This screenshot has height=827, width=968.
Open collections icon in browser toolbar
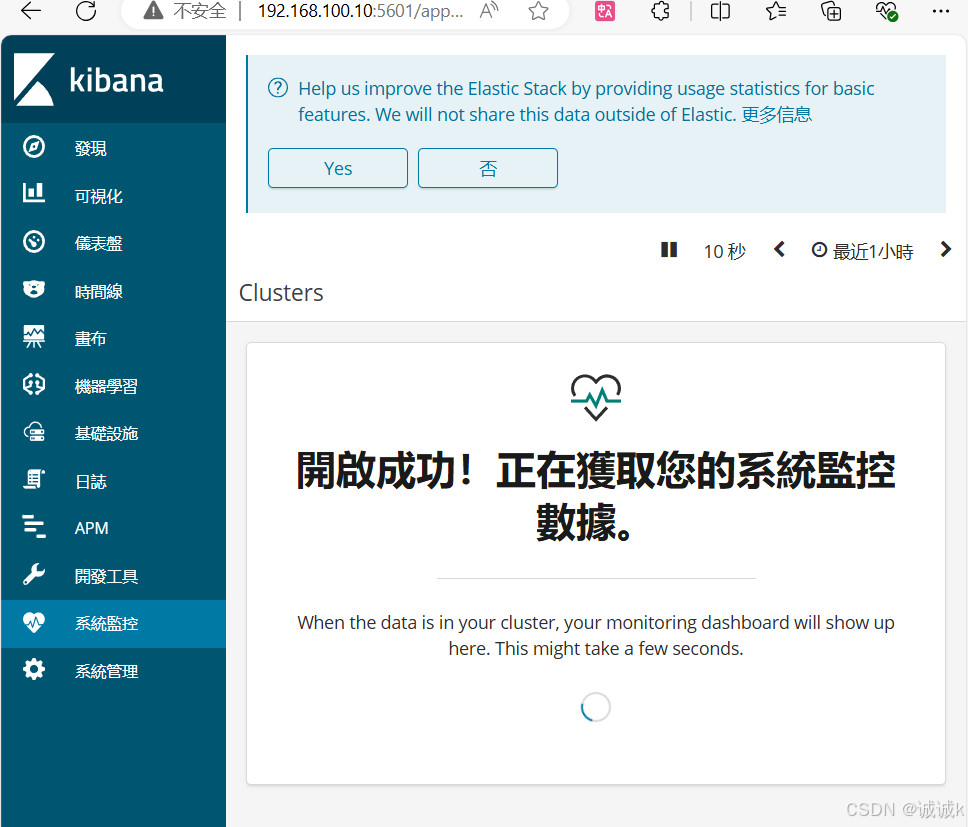coord(831,10)
